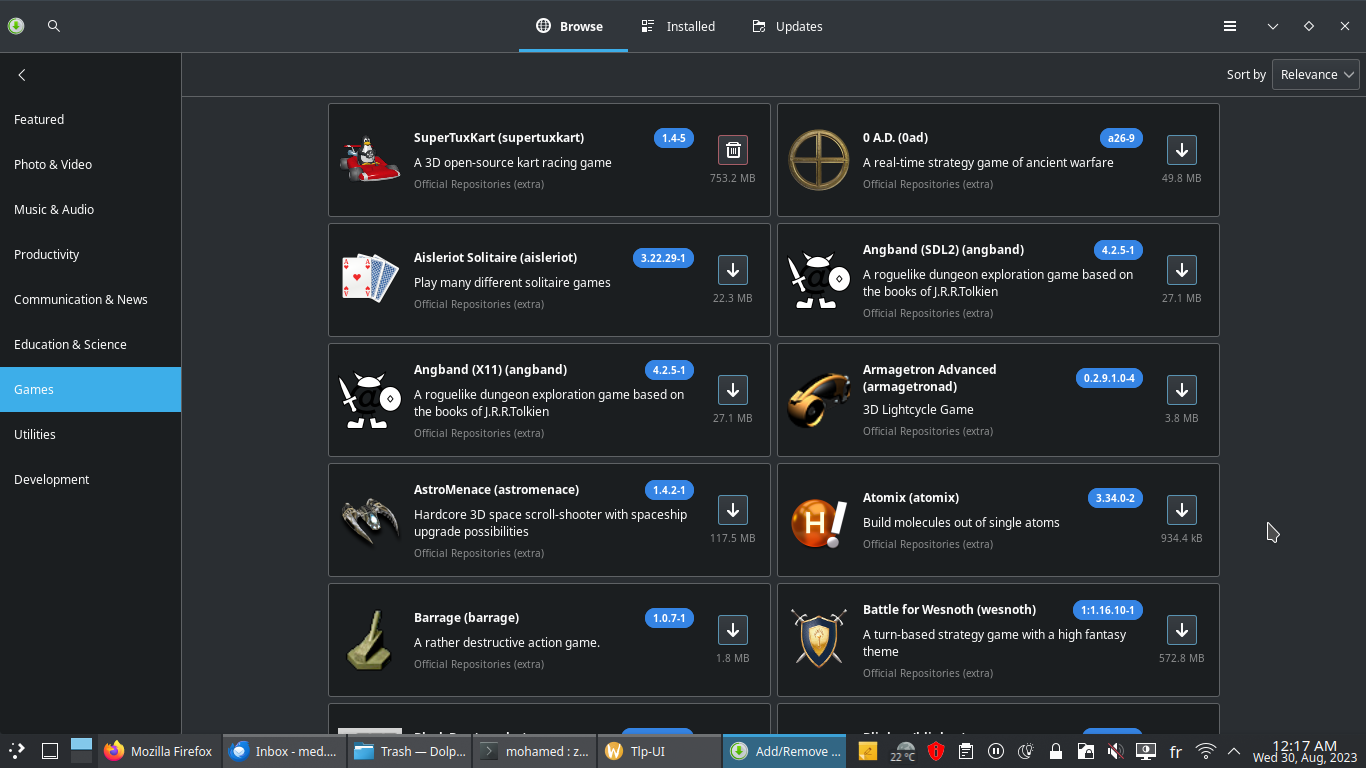This screenshot has width=1366, height=768.
Task: Open the sticky notes tray icon
Action: tap(868, 751)
